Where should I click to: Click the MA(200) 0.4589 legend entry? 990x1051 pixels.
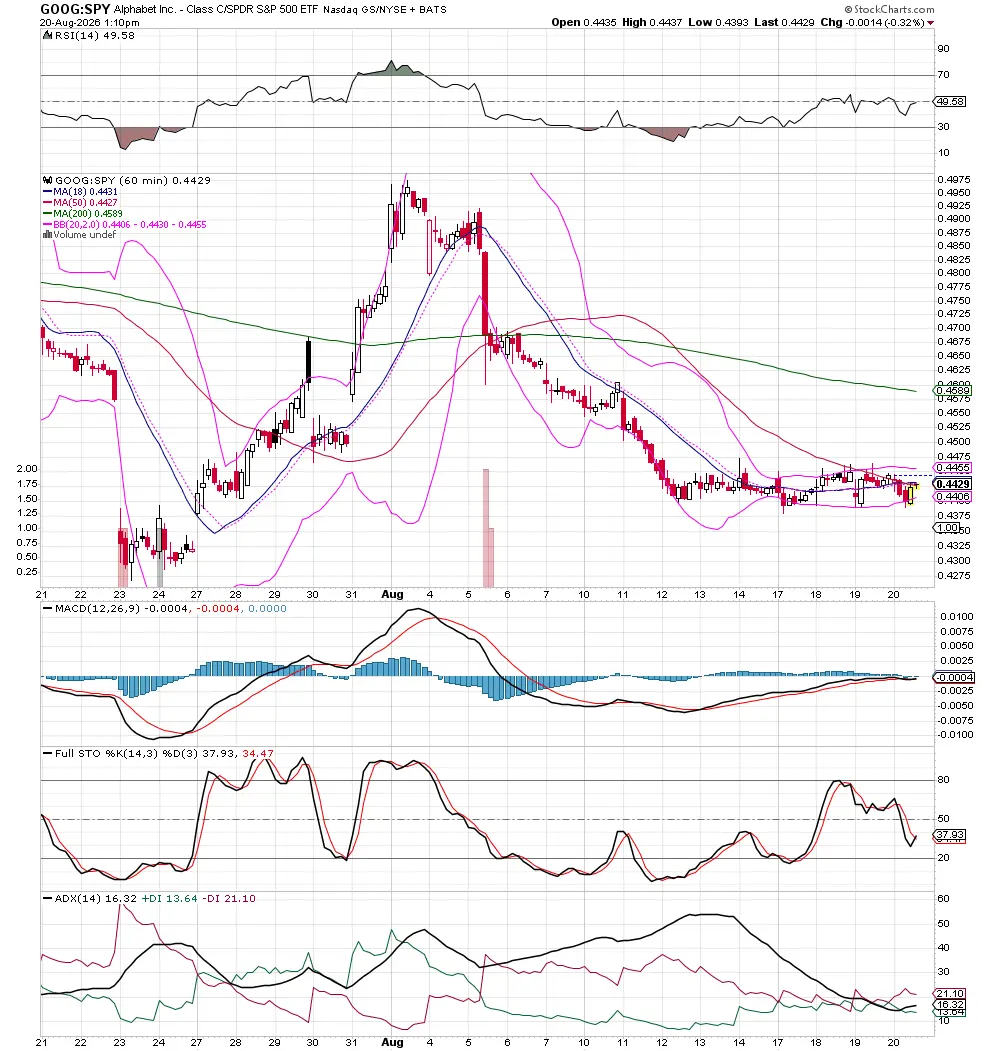[88, 213]
